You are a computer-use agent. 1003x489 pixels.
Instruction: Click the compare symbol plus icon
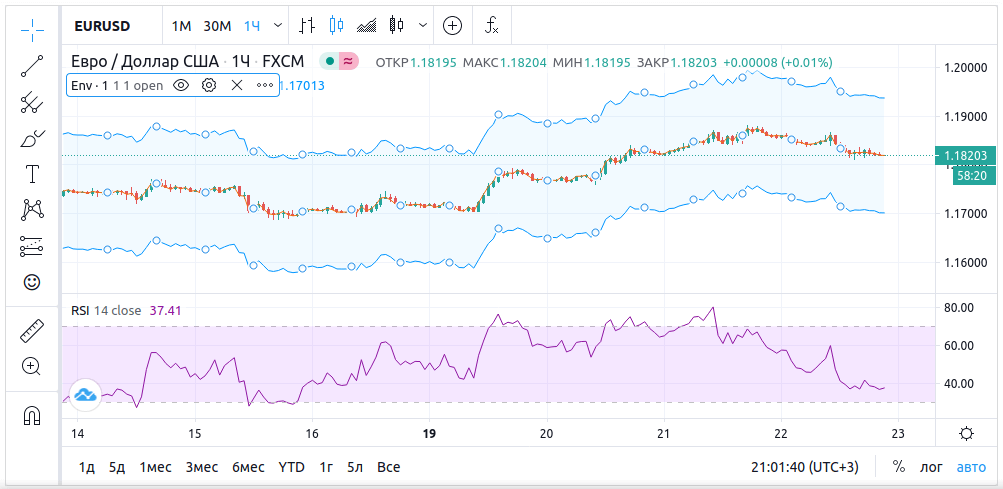pos(453,25)
